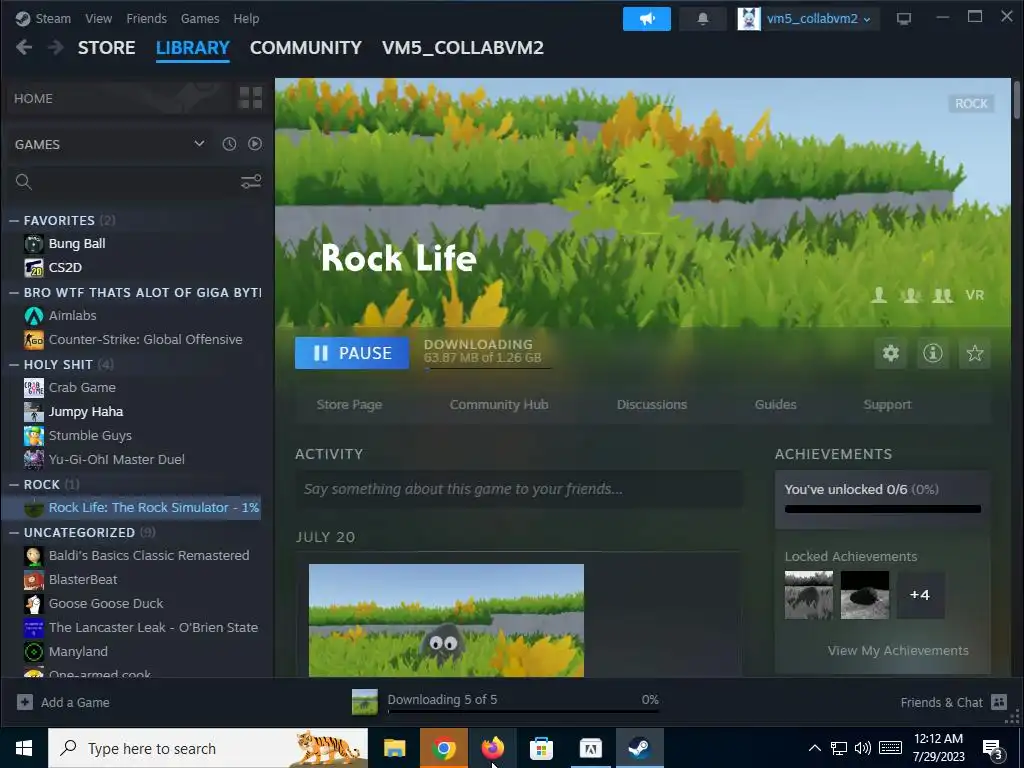The width and height of the screenshot is (1024, 768).
Task: Open the Friends & Chat icon
Action: coord(999,702)
